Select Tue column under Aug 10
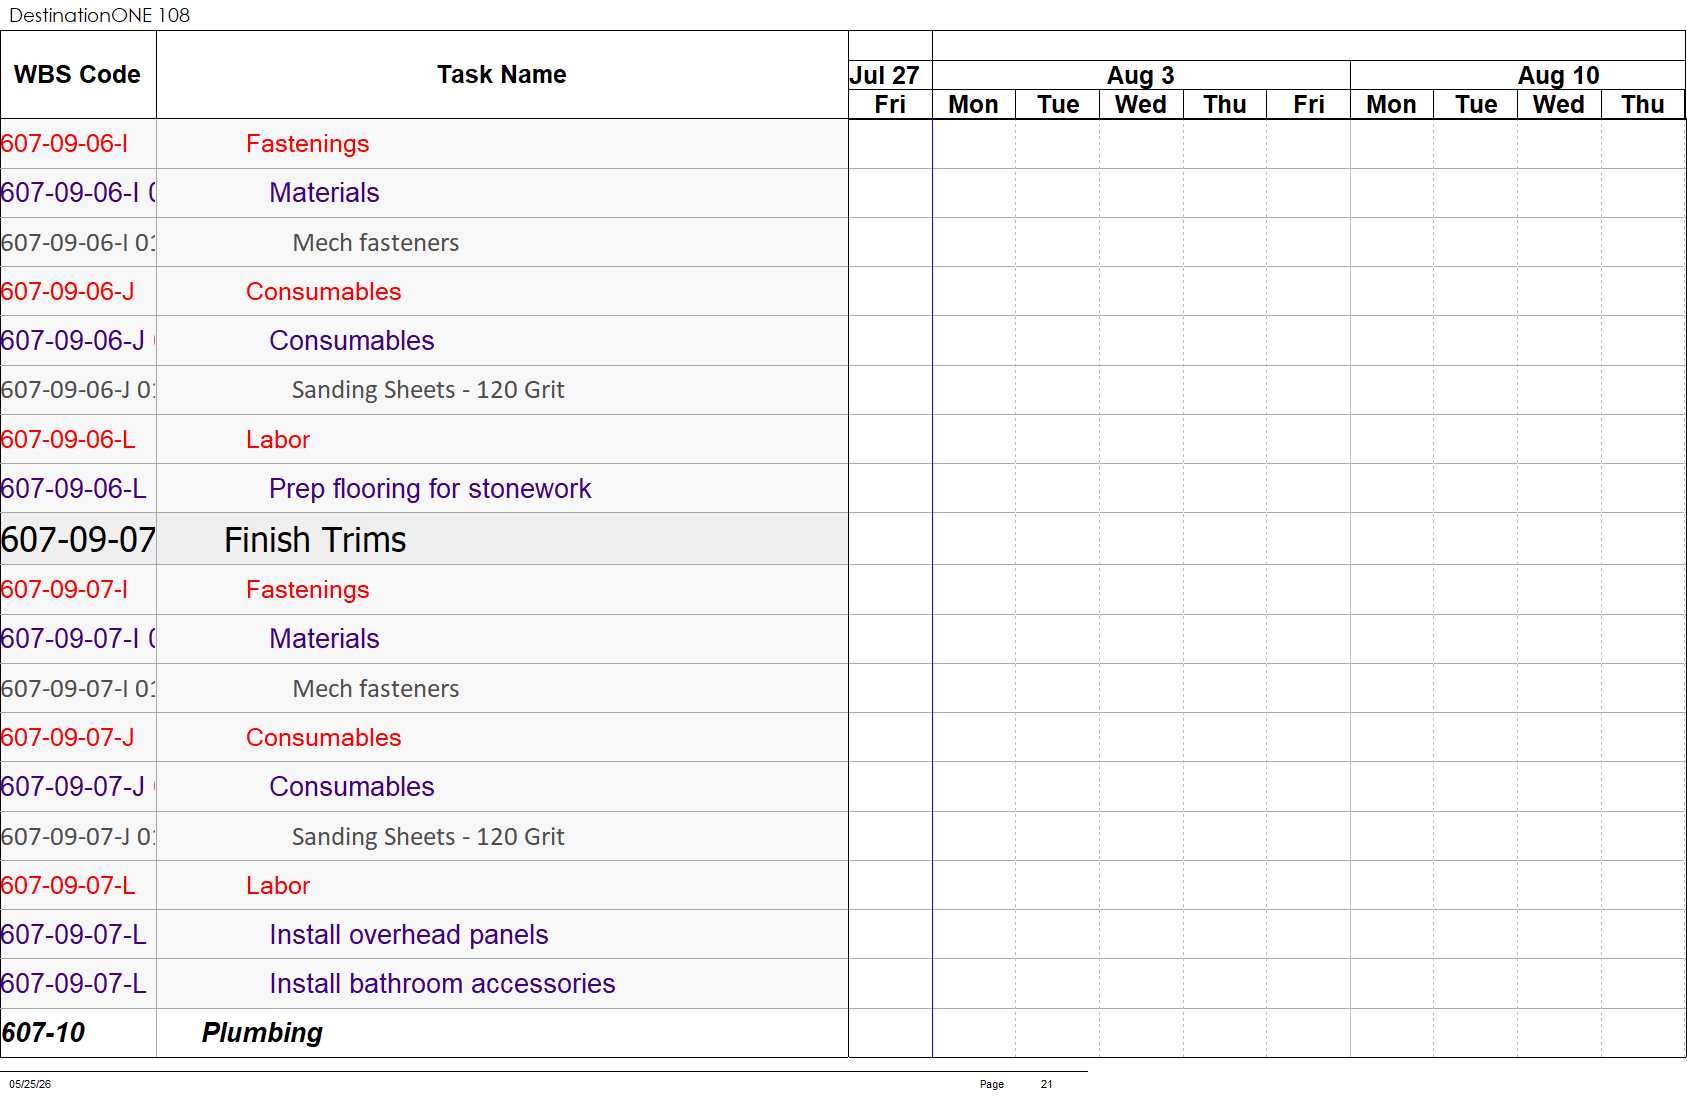This screenshot has width=1687, height=1097. (1476, 104)
